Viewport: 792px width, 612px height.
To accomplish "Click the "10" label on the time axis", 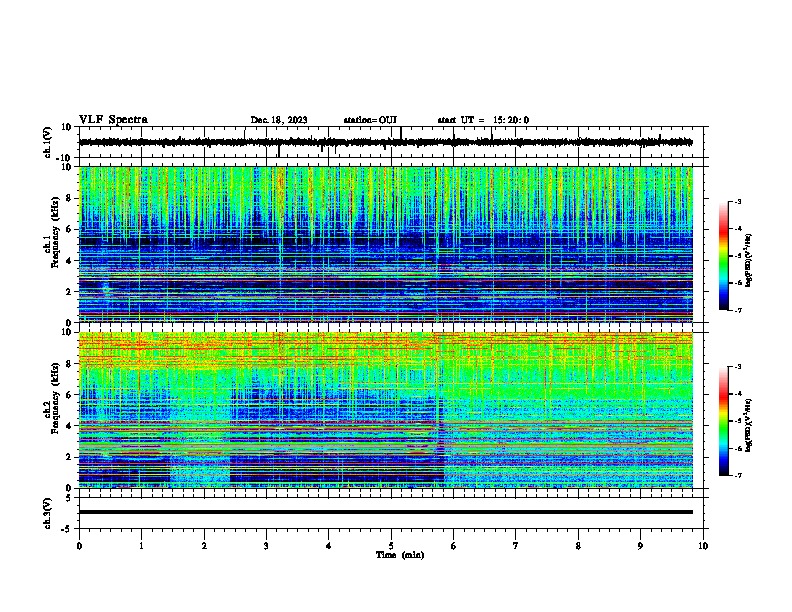I will point(703,546).
